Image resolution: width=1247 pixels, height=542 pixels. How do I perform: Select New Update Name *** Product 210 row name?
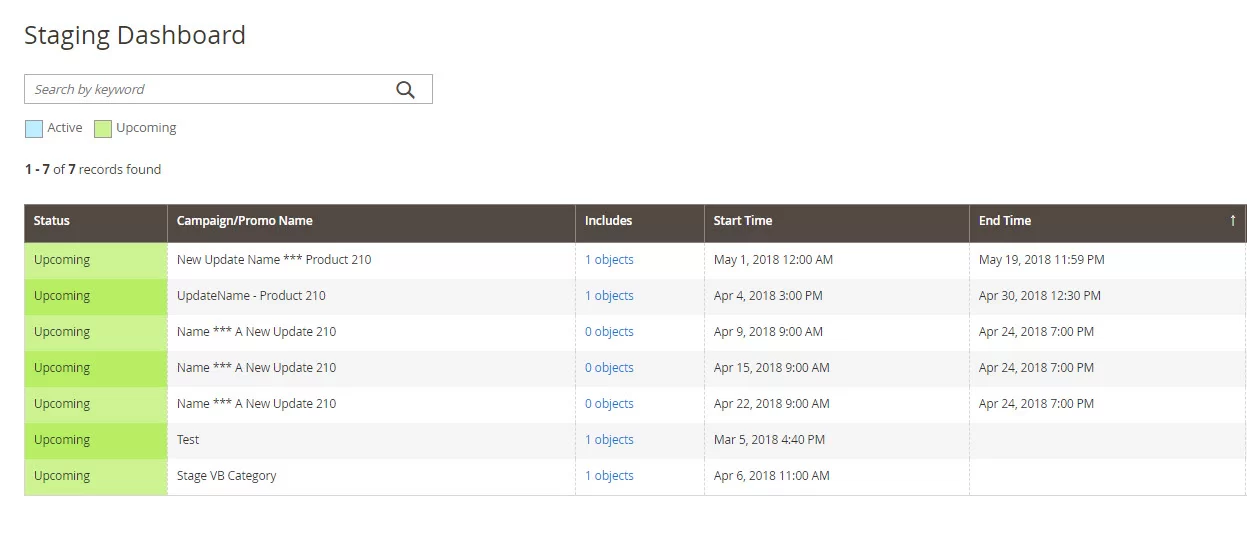point(274,260)
